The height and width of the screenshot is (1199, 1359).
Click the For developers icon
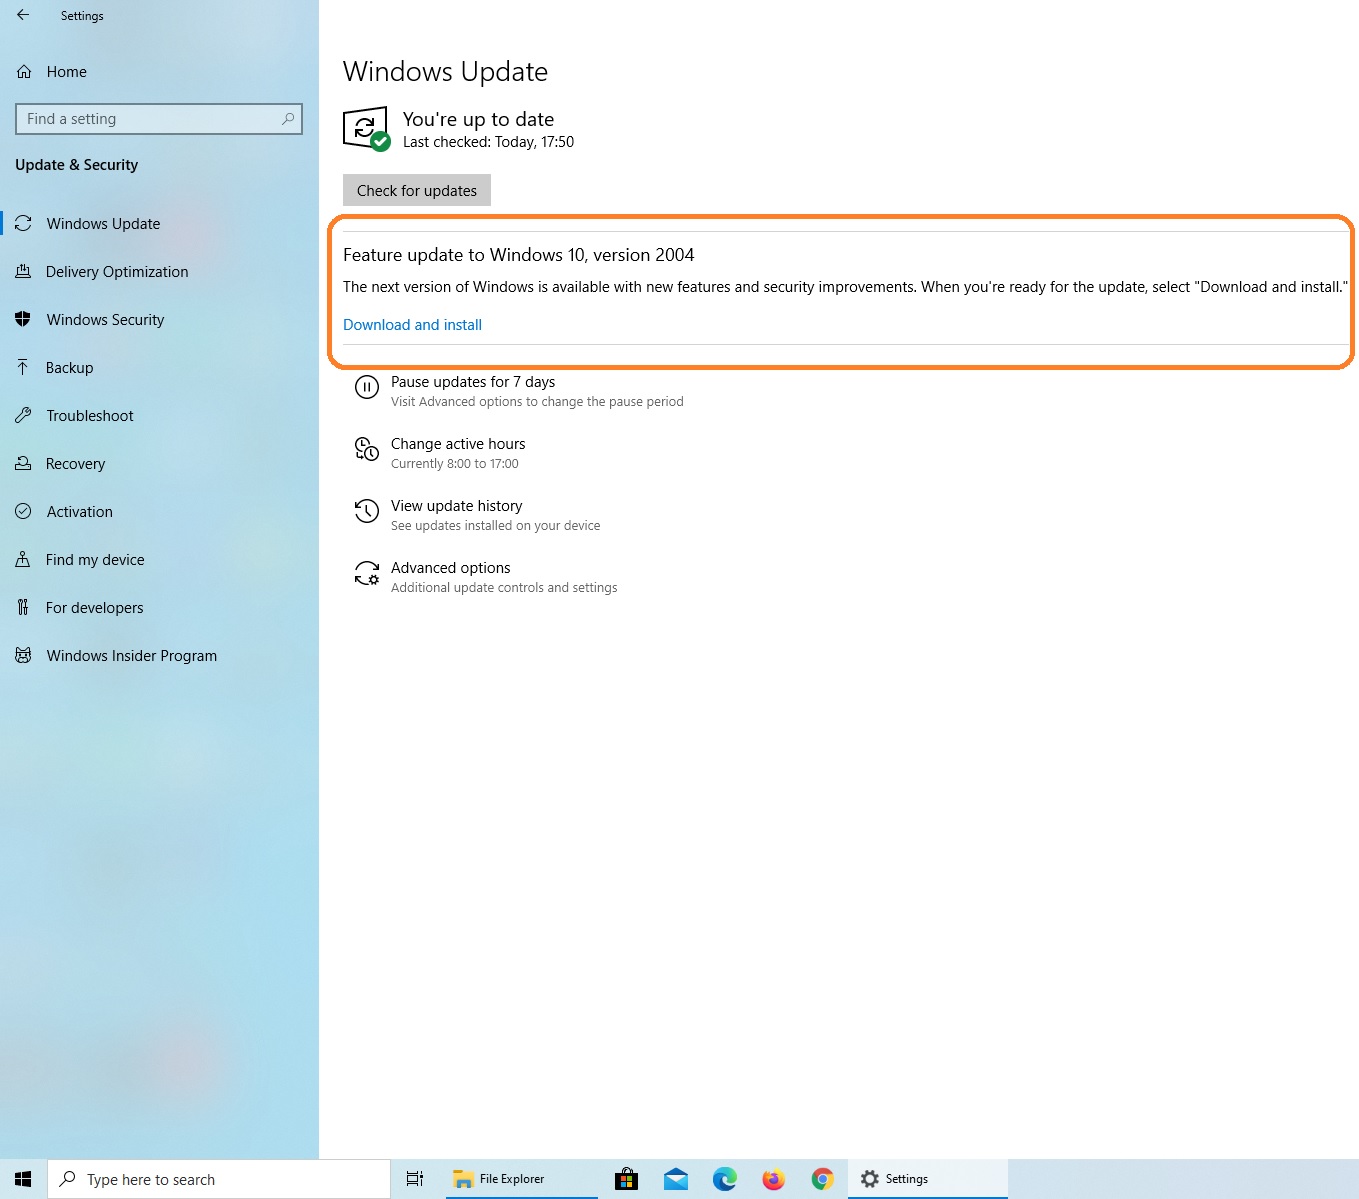pos(24,608)
